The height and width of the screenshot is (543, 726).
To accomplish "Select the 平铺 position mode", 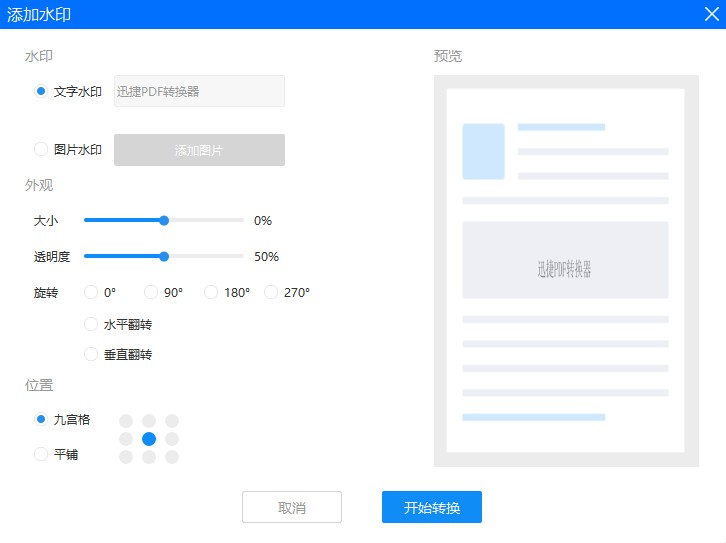I will (41, 454).
